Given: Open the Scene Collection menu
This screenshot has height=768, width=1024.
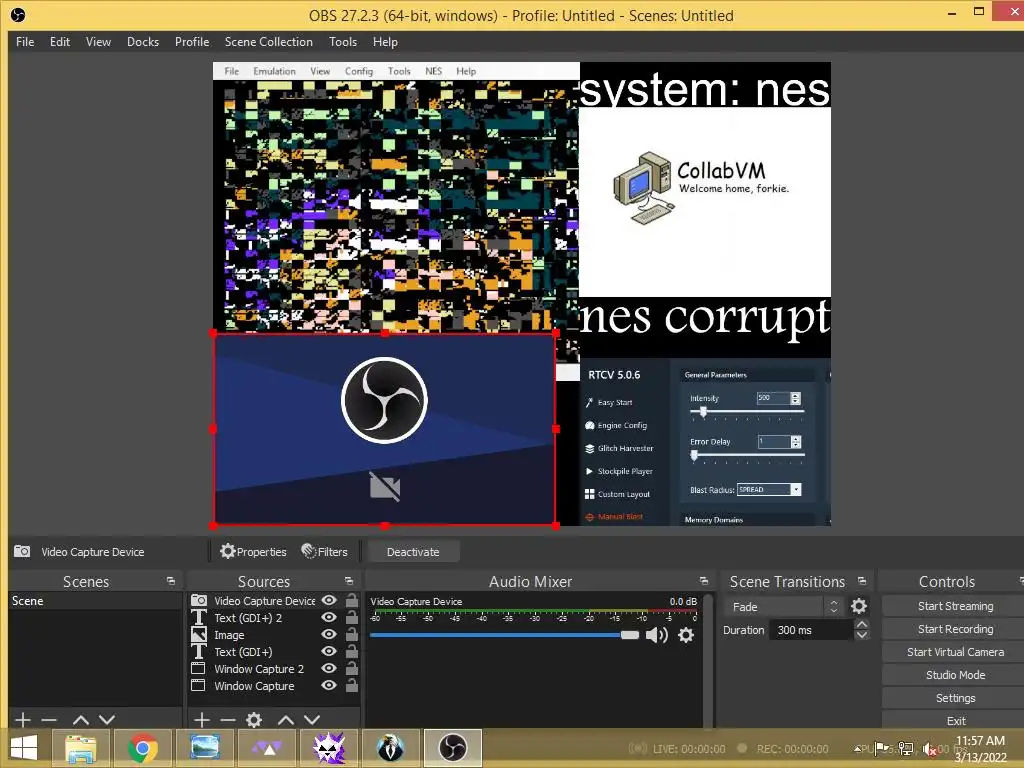Looking at the screenshot, I should (x=269, y=42).
